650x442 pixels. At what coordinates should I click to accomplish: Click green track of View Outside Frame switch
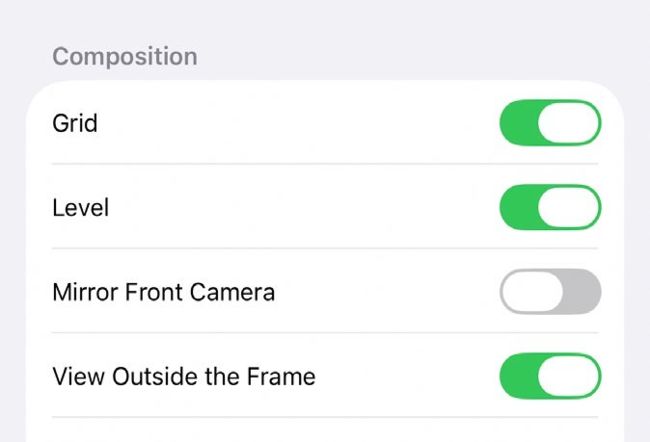[518, 376]
